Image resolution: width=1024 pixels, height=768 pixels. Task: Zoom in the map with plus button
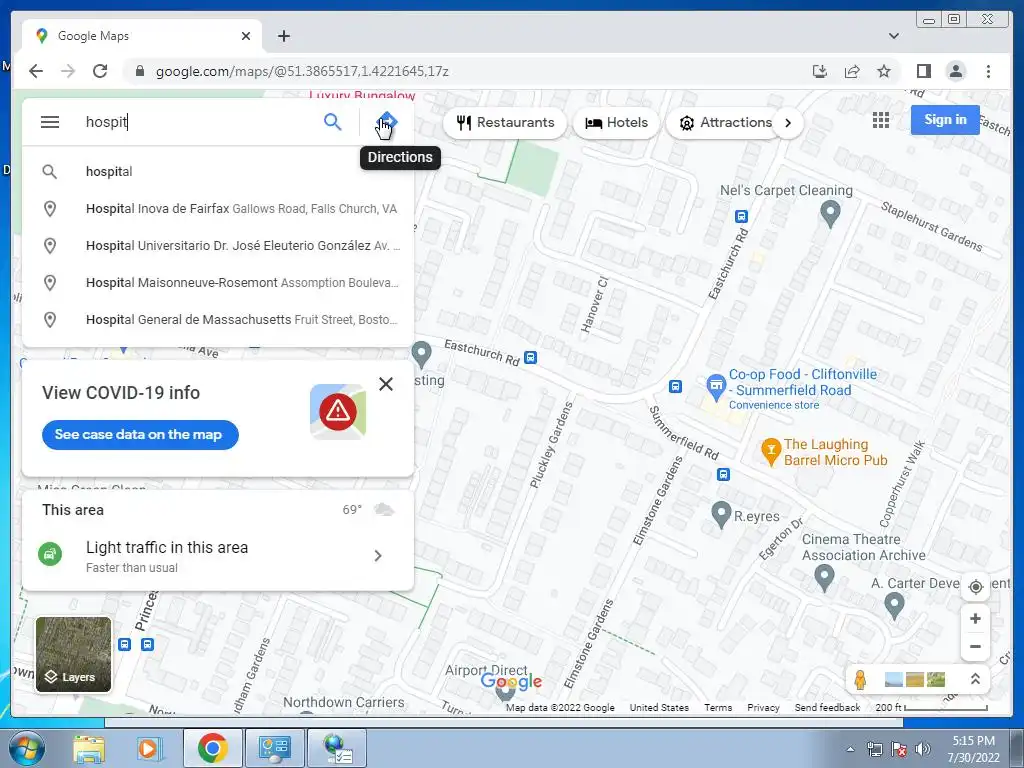tap(975, 618)
